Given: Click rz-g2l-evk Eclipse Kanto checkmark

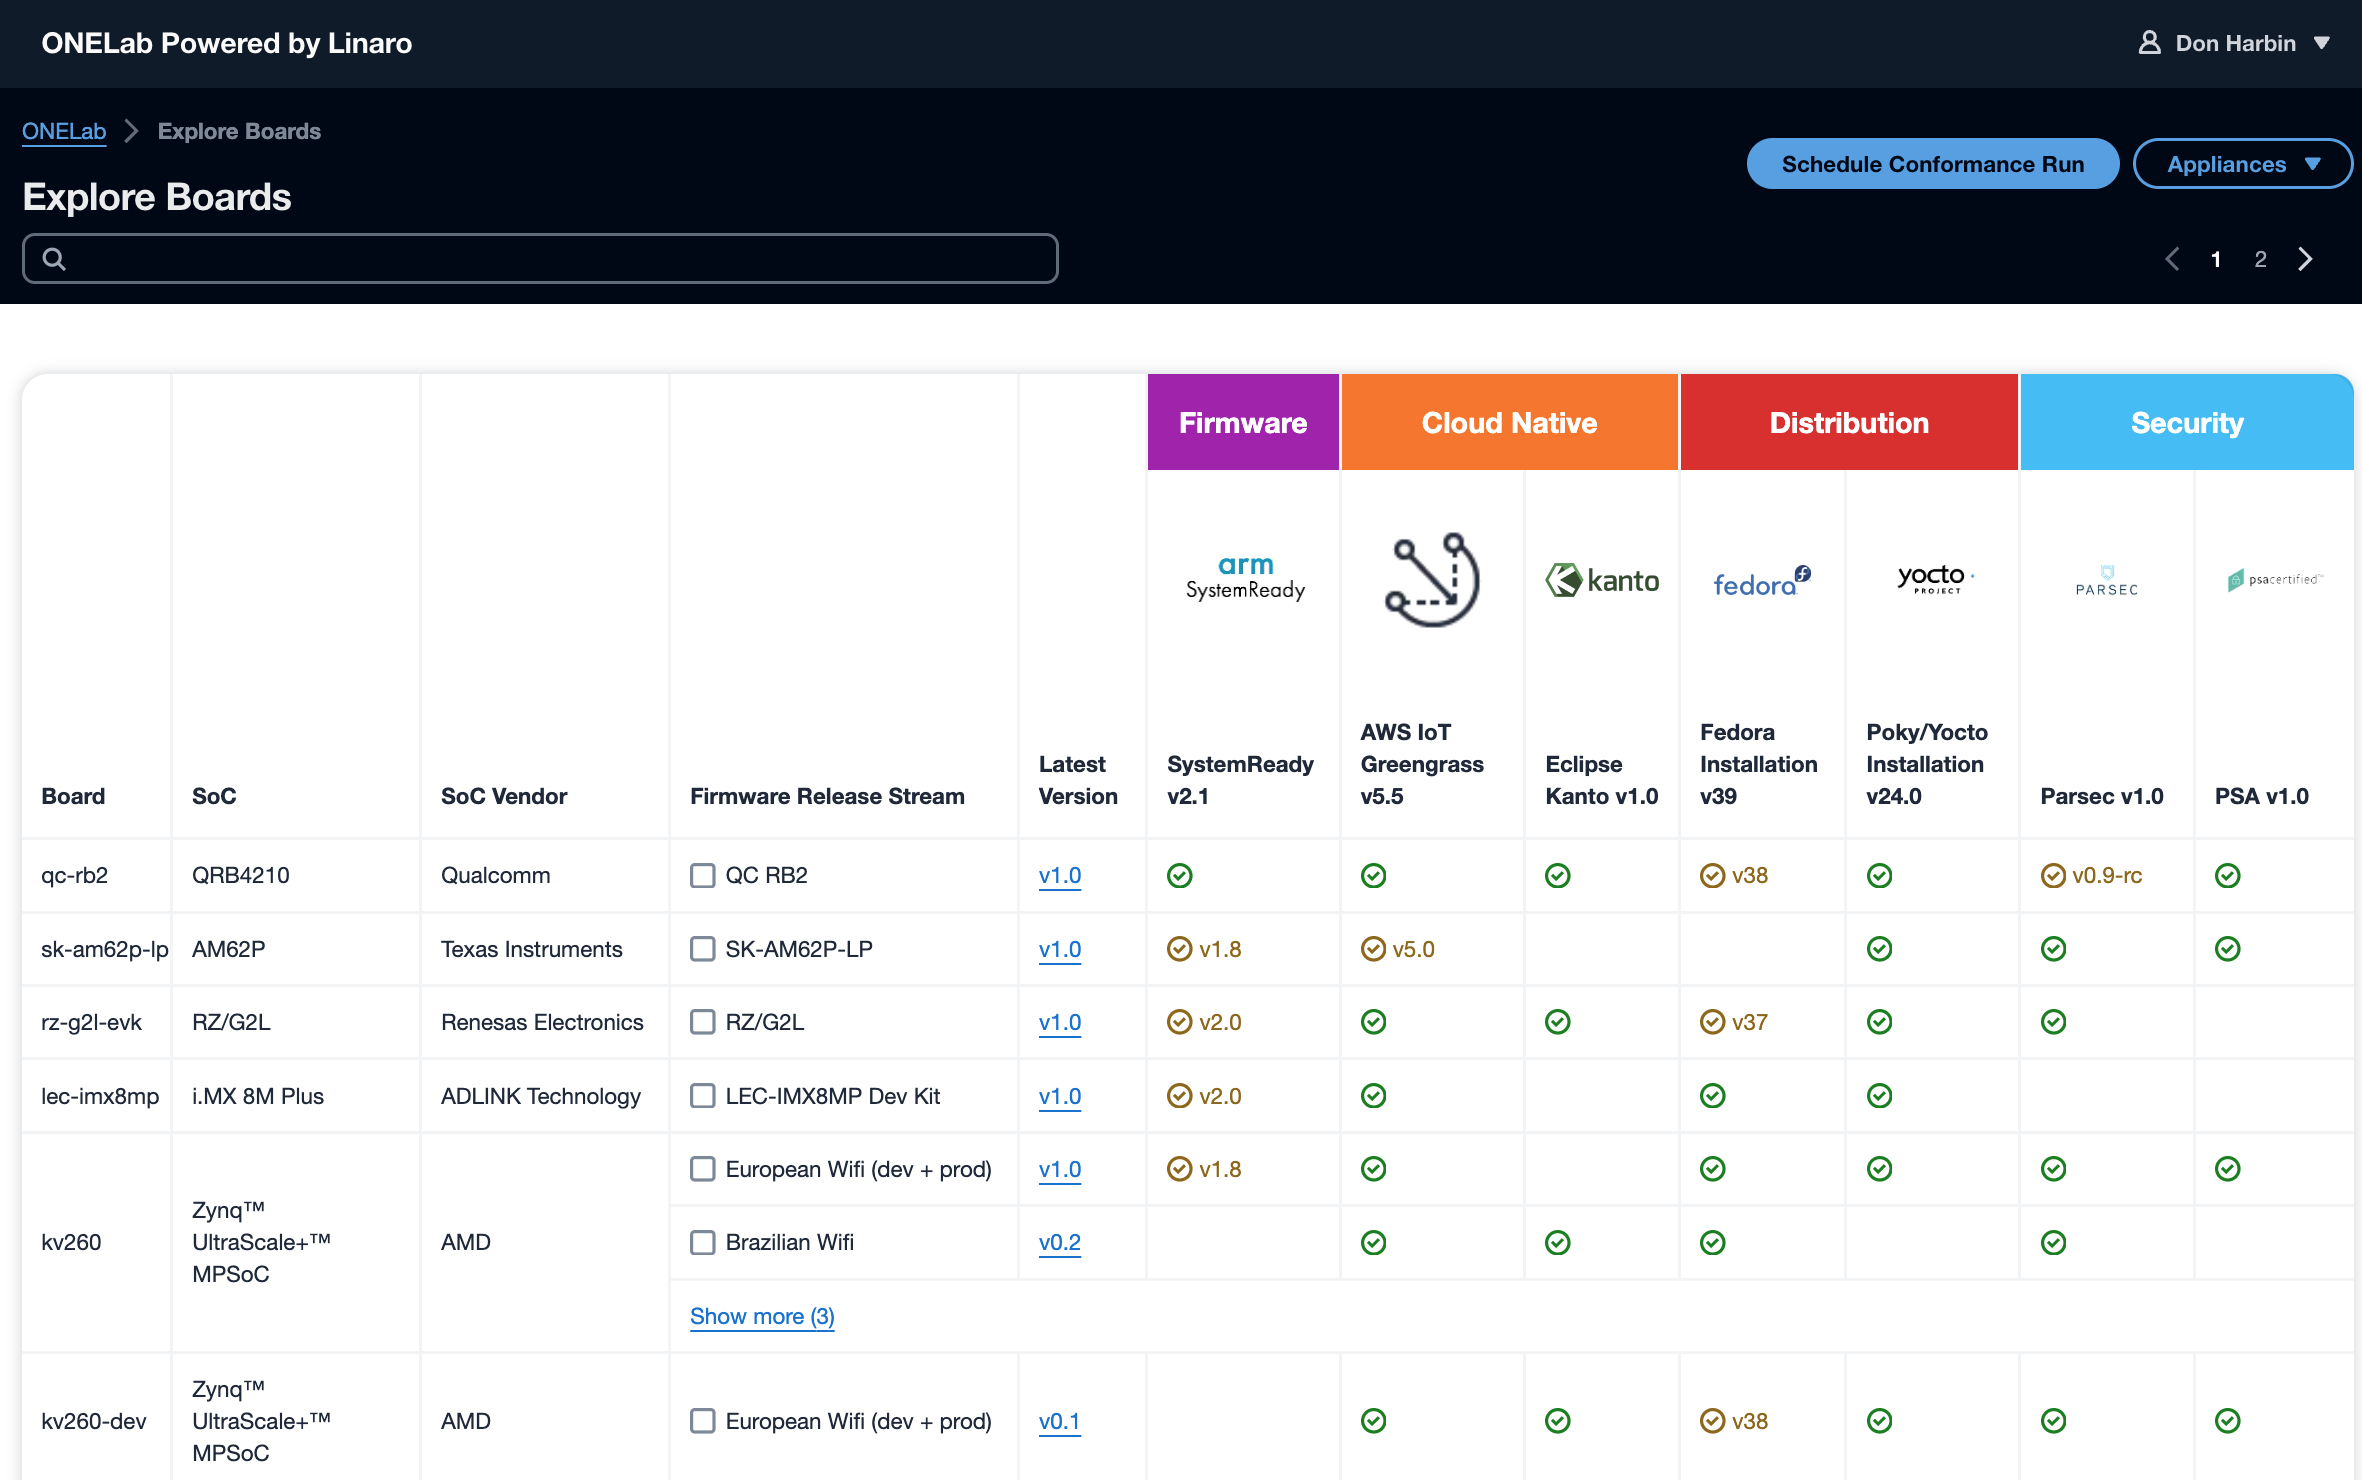Looking at the screenshot, I should pyautogui.click(x=1558, y=1022).
